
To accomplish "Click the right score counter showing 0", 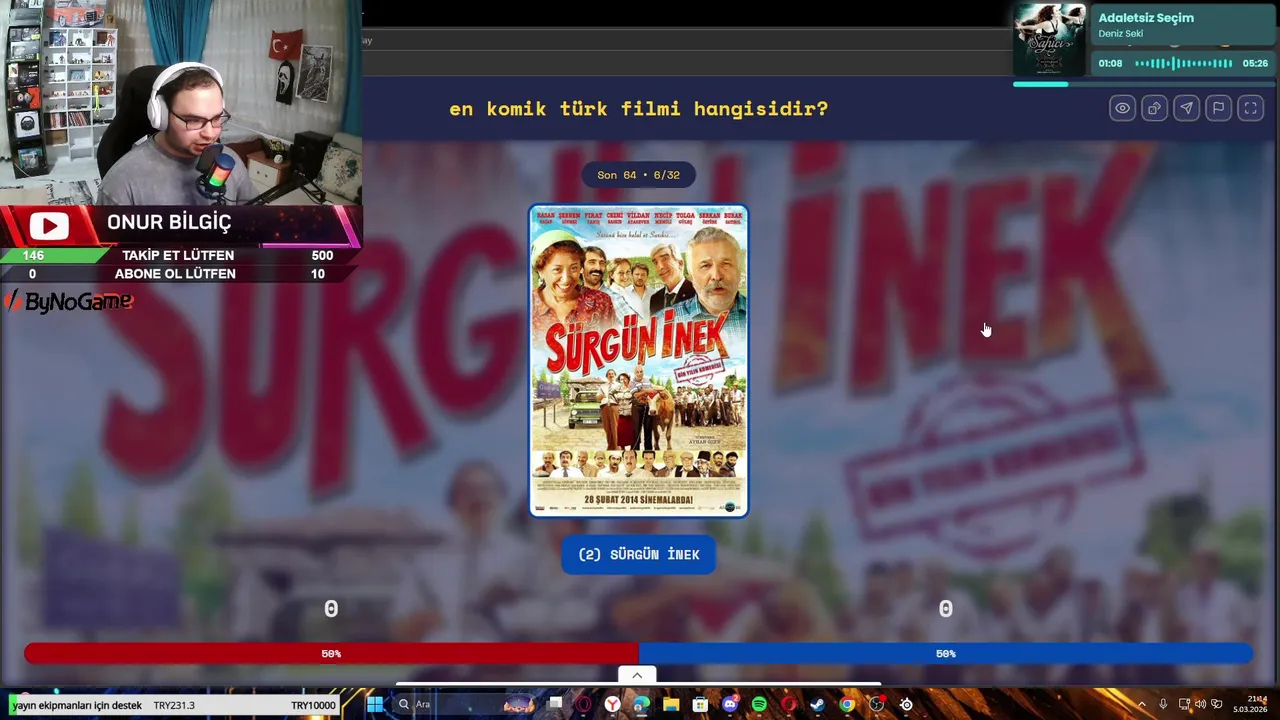I will tap(945, 609).
